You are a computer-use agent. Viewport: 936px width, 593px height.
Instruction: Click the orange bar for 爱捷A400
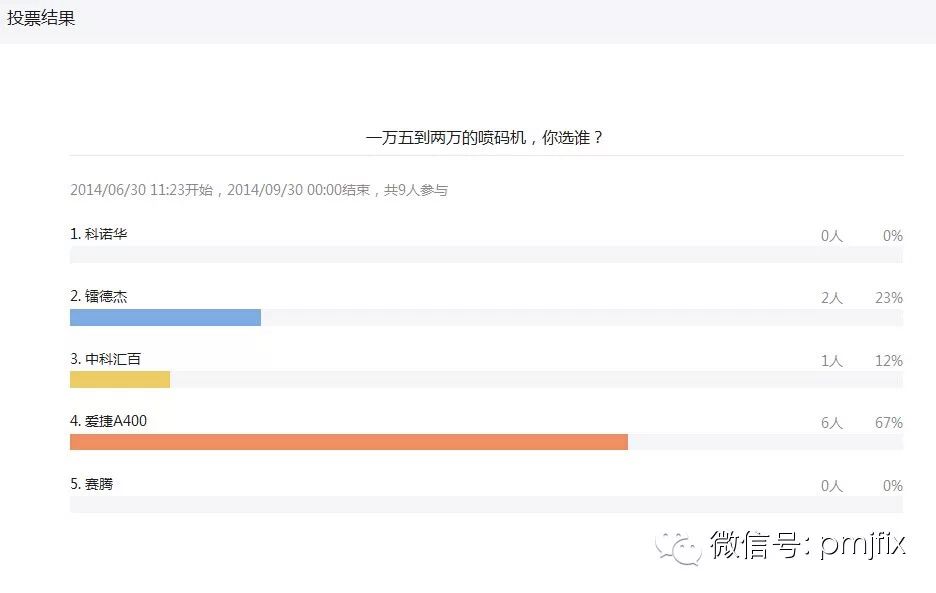pyautogui.click(x=349, y=442)
